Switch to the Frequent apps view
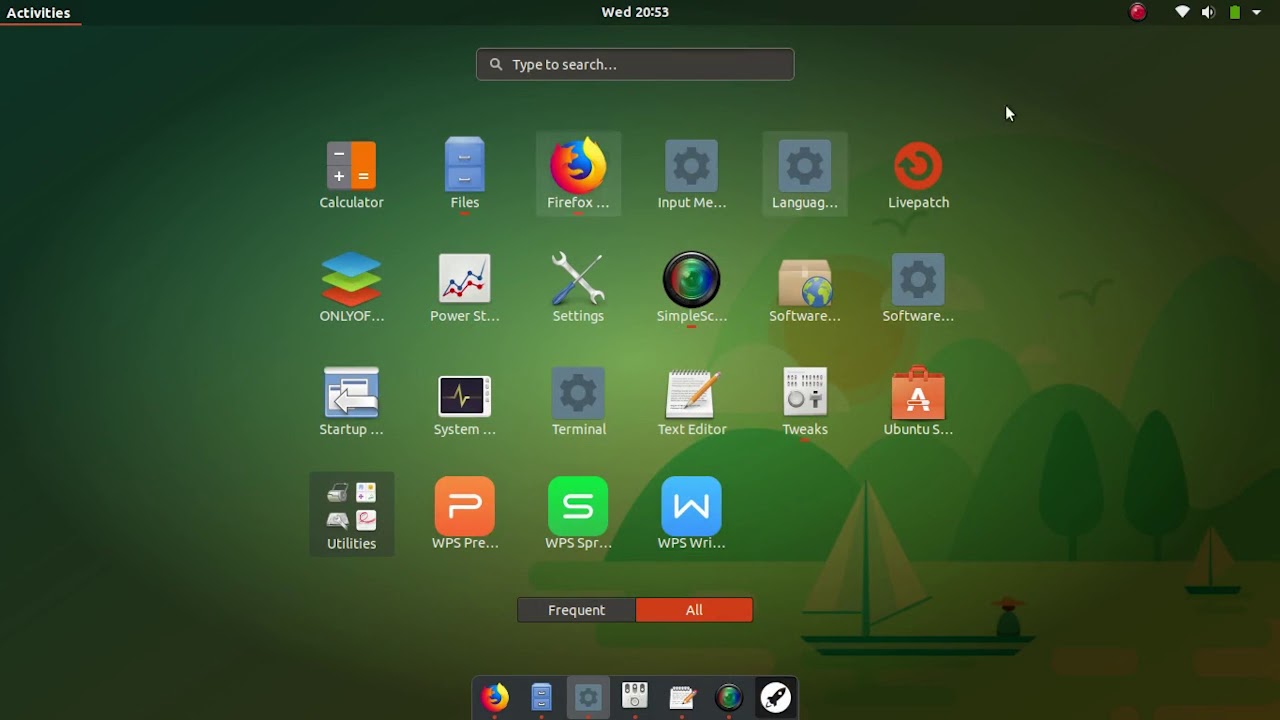Image resolution: width=1280 pixels, height=720 pixels. 576,610
